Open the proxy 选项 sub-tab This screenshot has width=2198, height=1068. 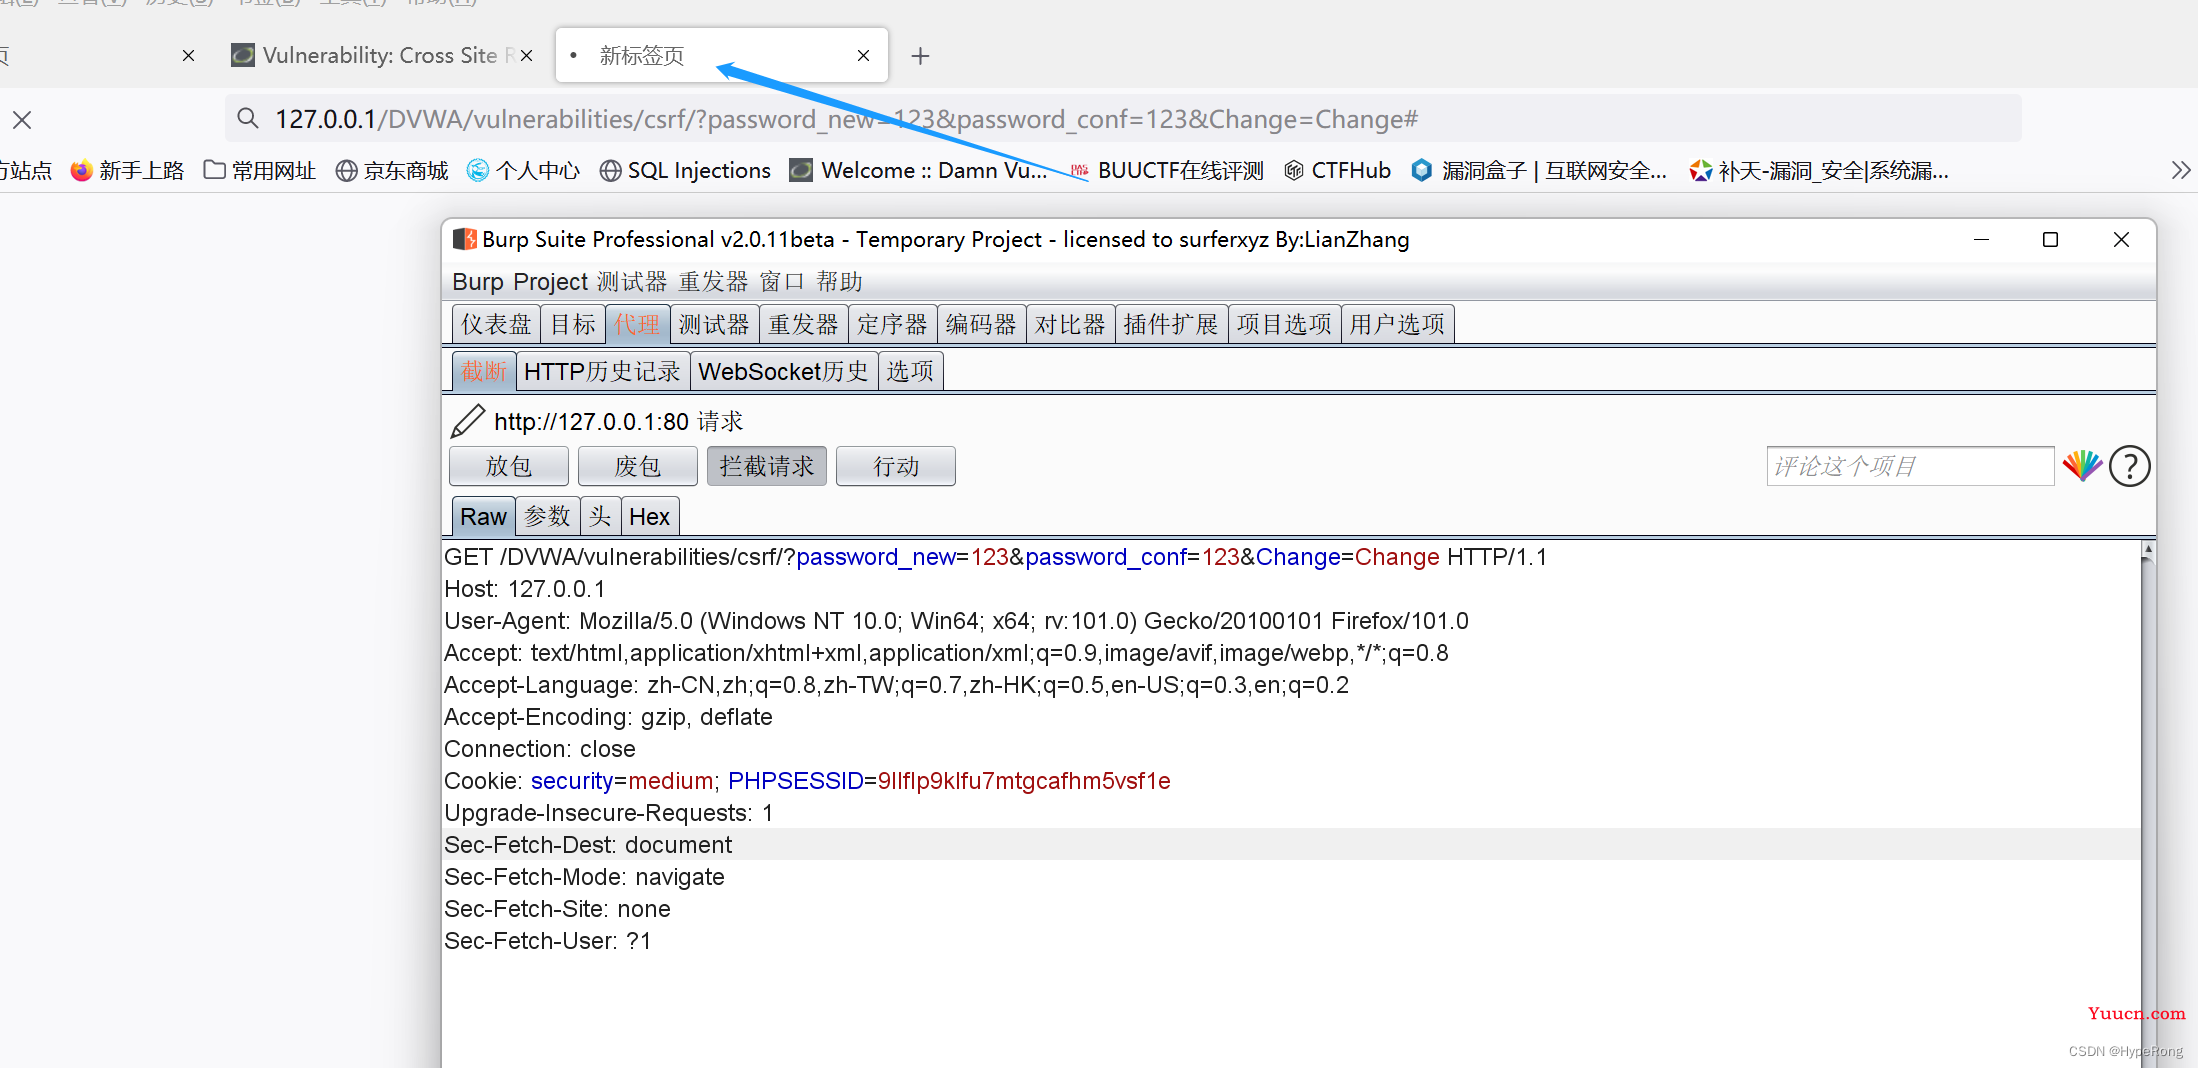(910, 372)
